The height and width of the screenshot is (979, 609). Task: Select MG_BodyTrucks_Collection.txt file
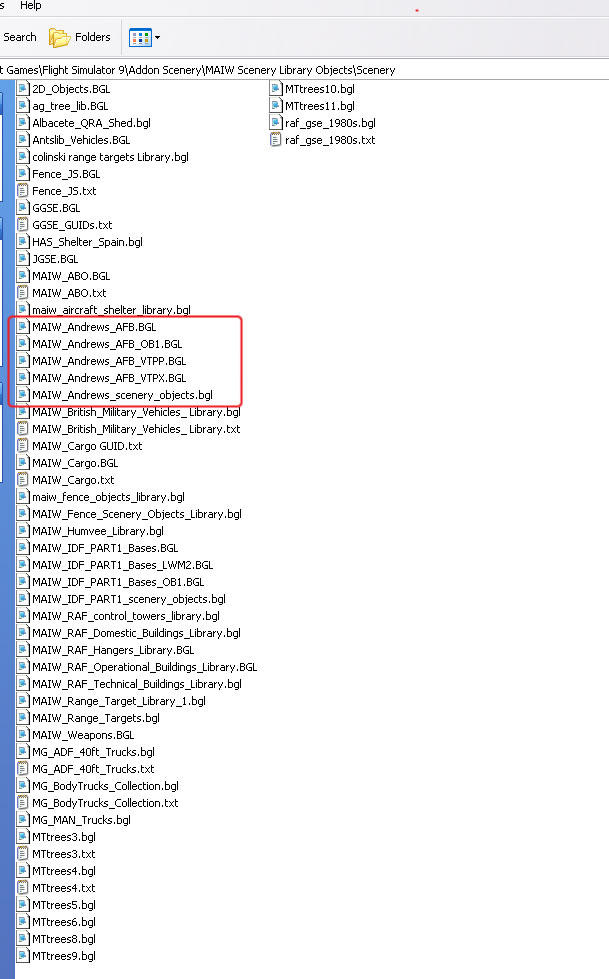pos(105,803)
